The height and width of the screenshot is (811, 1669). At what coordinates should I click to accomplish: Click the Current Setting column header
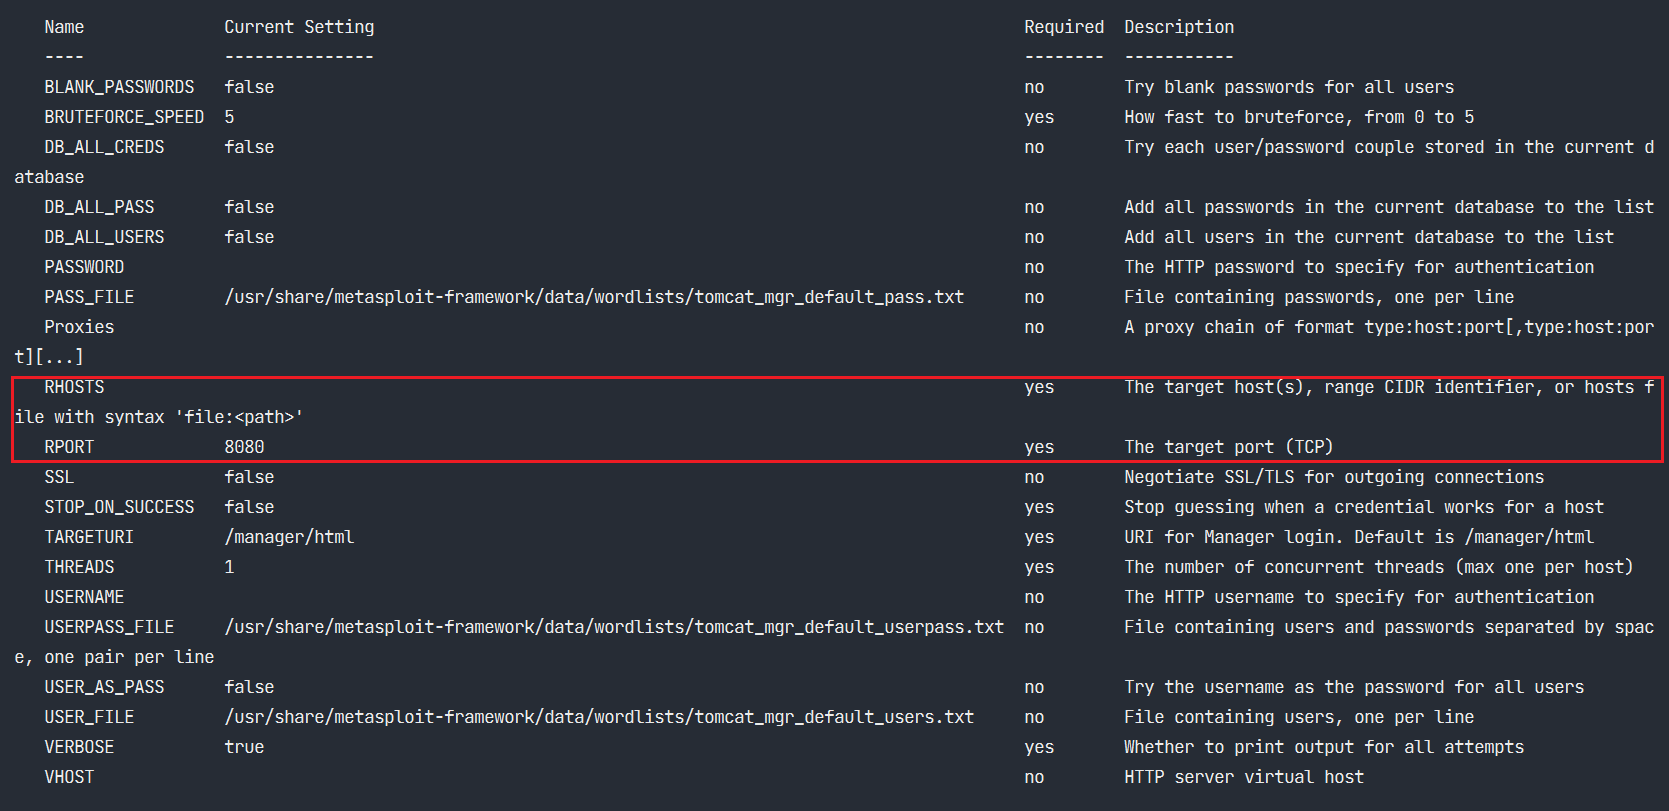click(299, 27)
